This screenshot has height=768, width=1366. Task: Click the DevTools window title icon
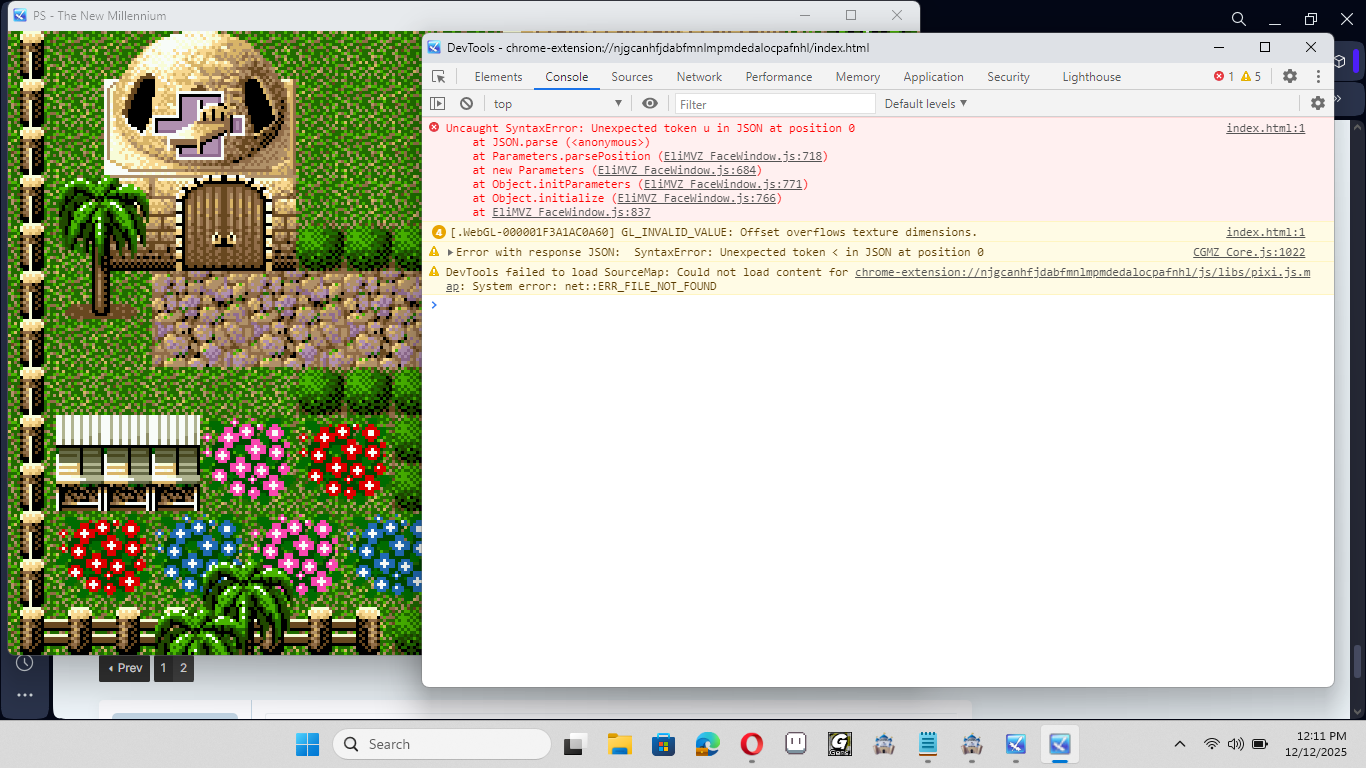point(434,47)
